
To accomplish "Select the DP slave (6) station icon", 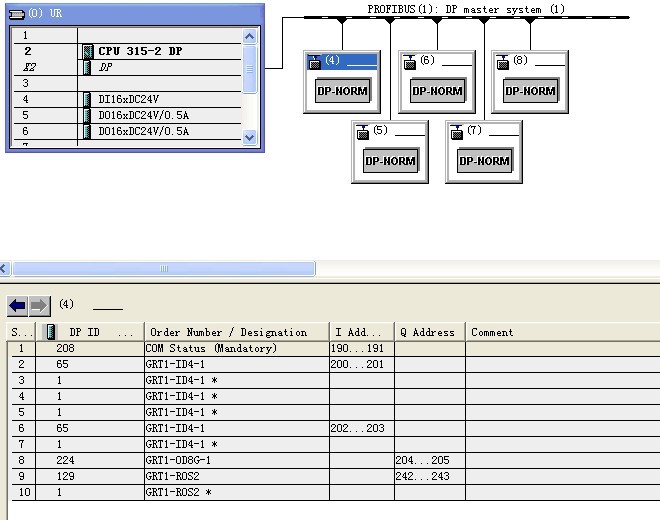I will coord(409,62).
